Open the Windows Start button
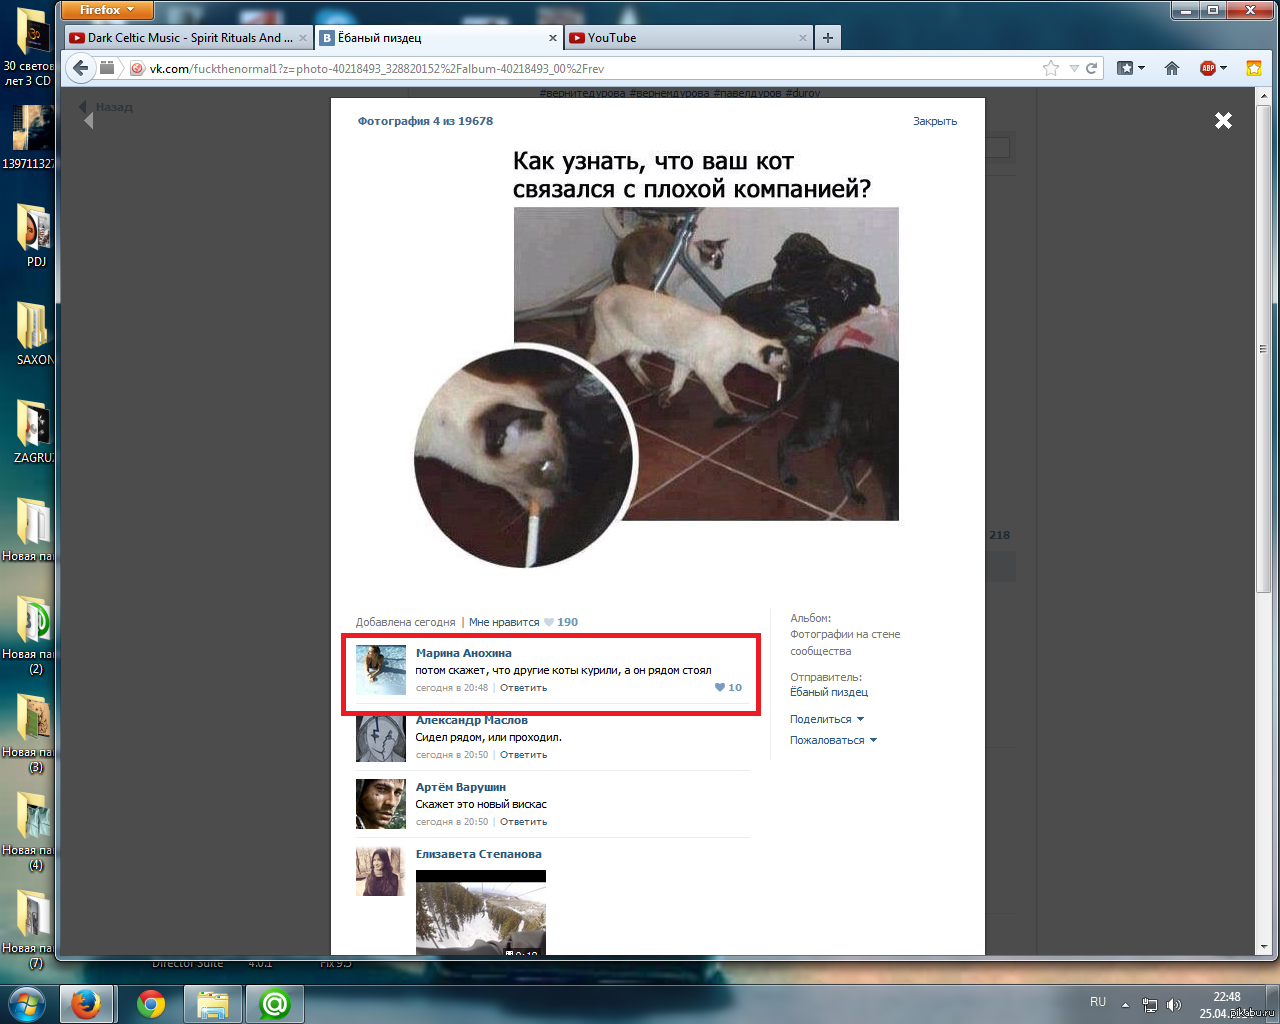This screenshot has height=1024, width=1280. pyautogui.click(x=26, y=1003)
